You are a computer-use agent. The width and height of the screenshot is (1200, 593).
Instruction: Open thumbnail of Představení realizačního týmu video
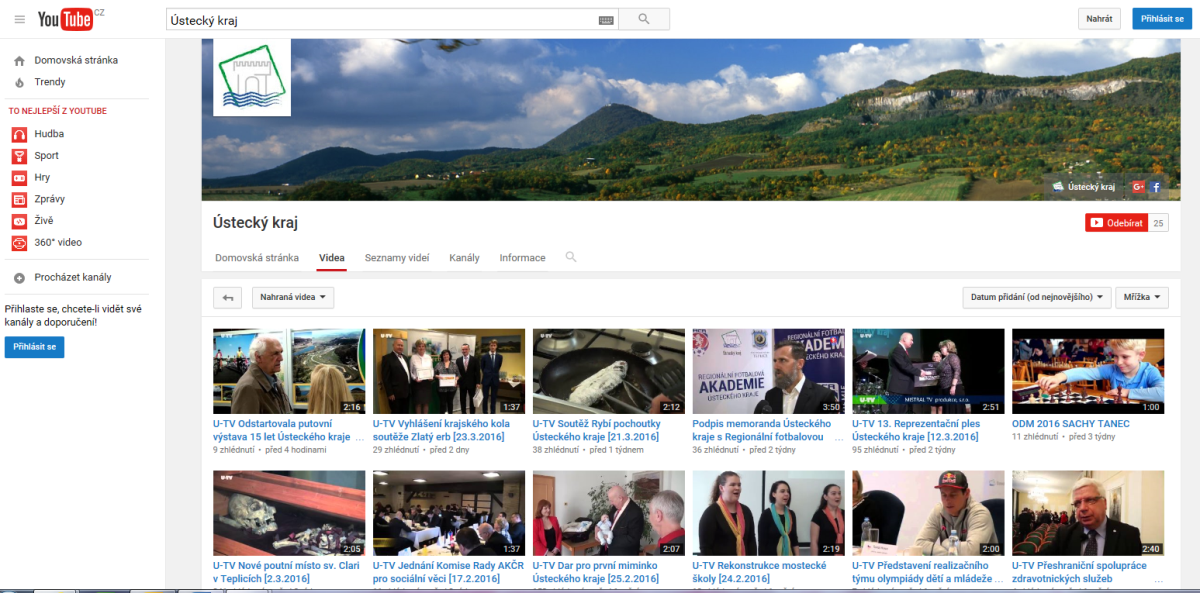(x=928, y=513)
